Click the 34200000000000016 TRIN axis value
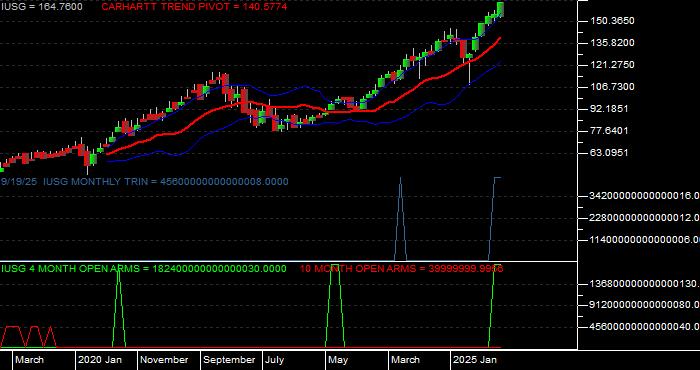The height and width of the screenshot is (370, 700). coord(644,195)
